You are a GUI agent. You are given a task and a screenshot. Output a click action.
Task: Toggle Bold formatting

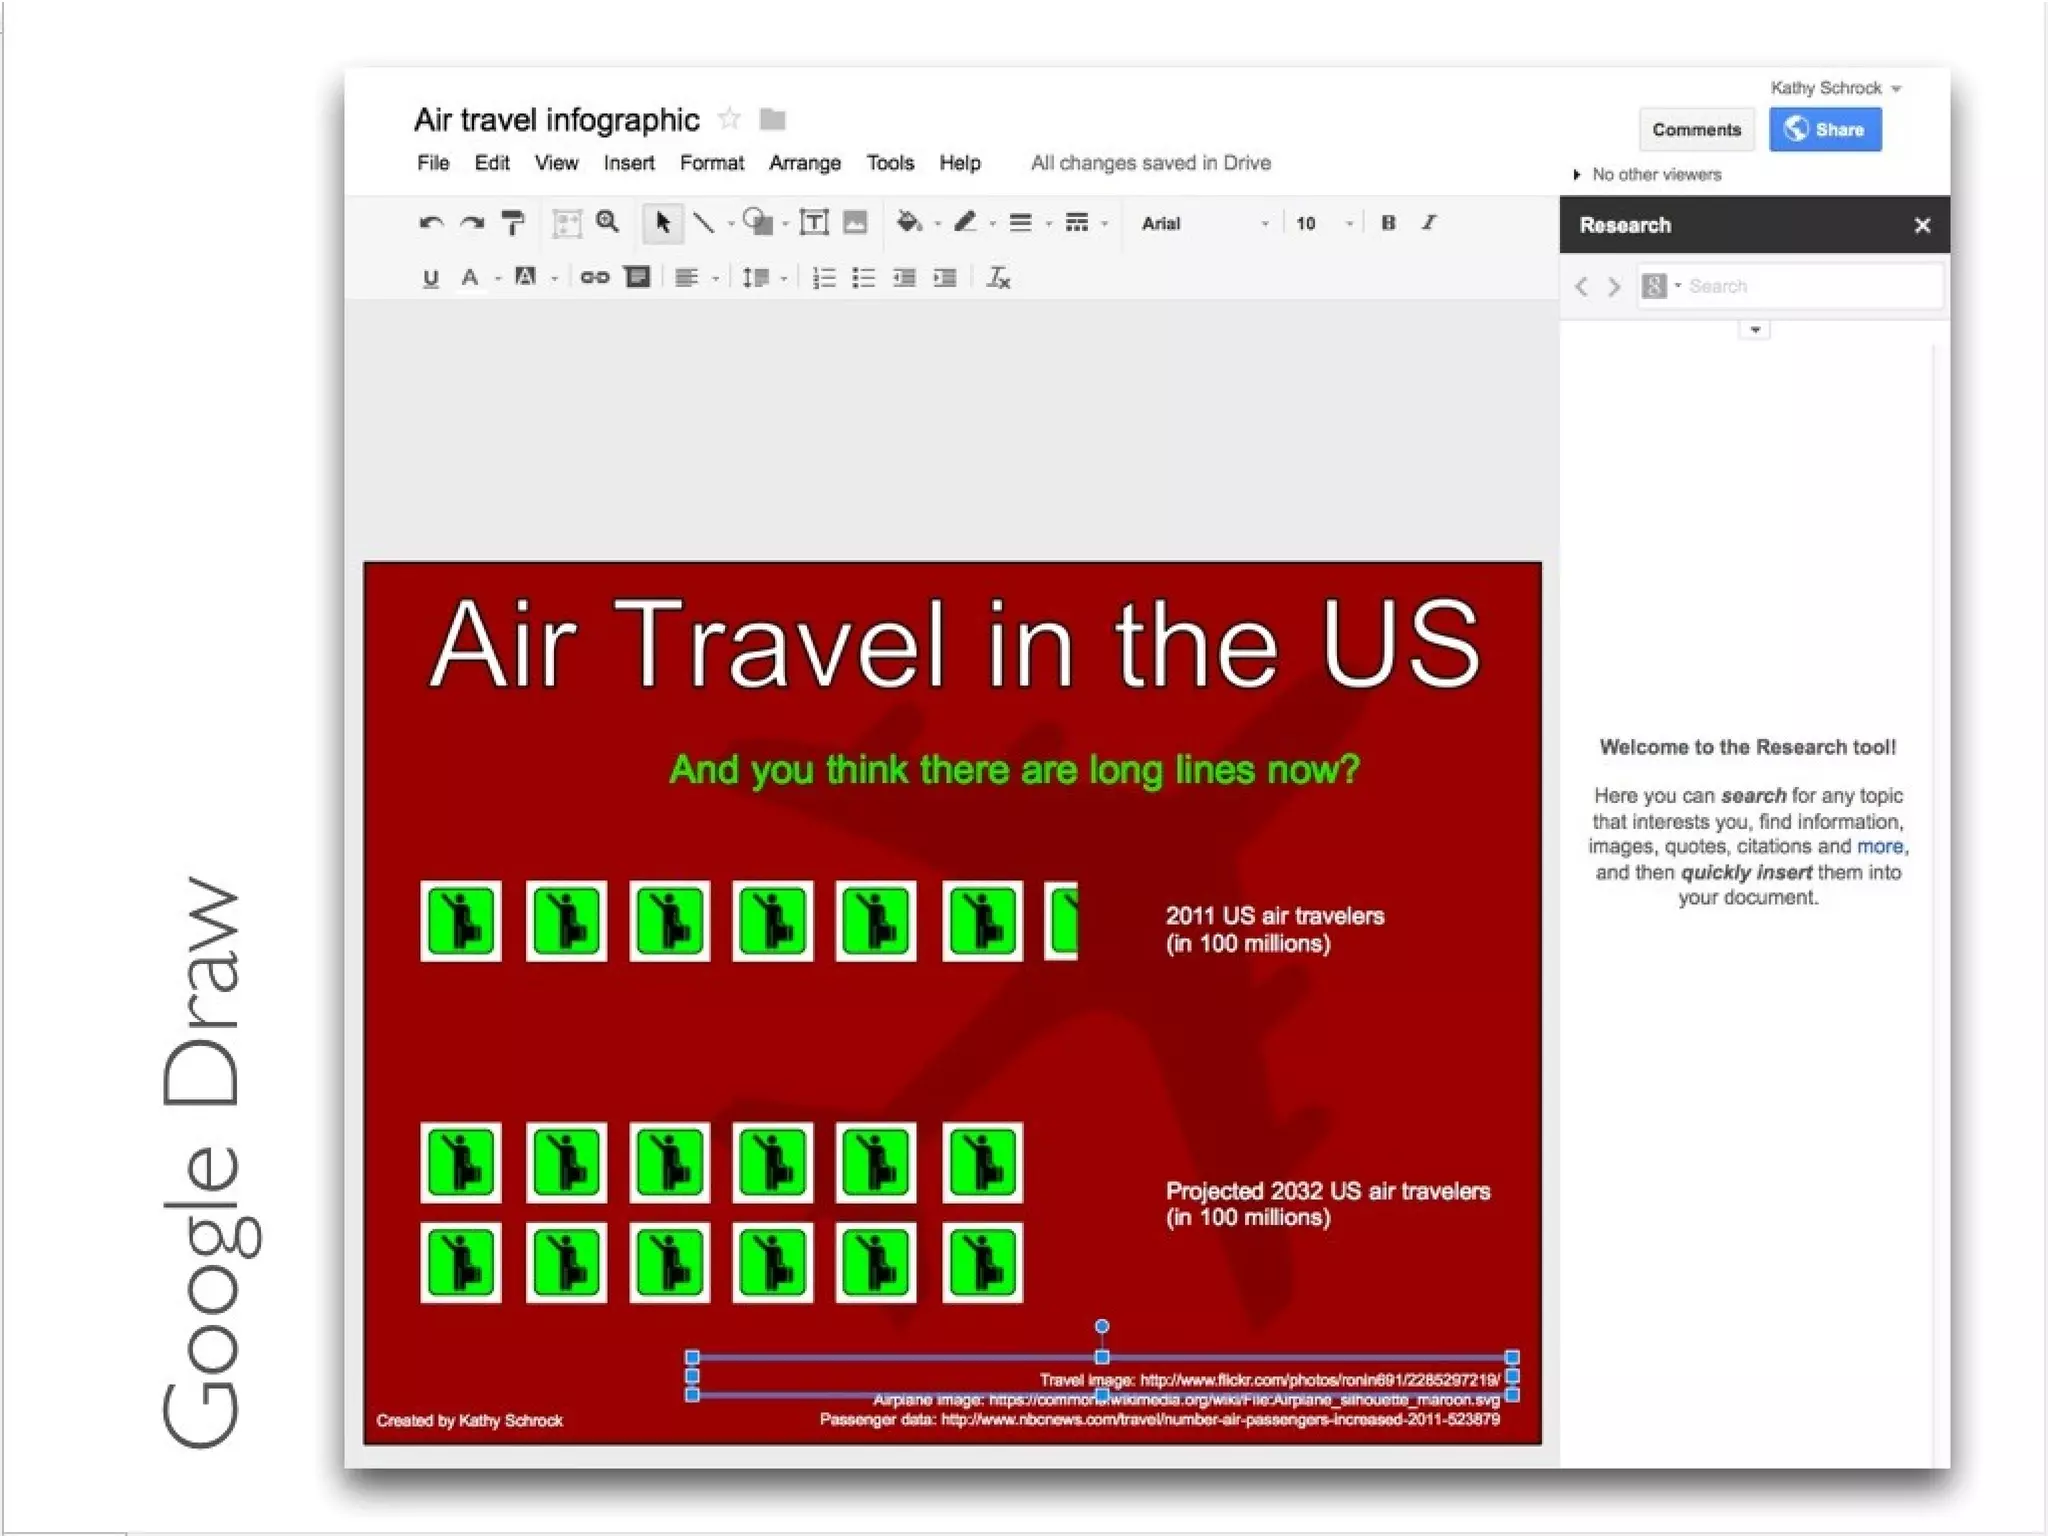[x=1388, y=223]
